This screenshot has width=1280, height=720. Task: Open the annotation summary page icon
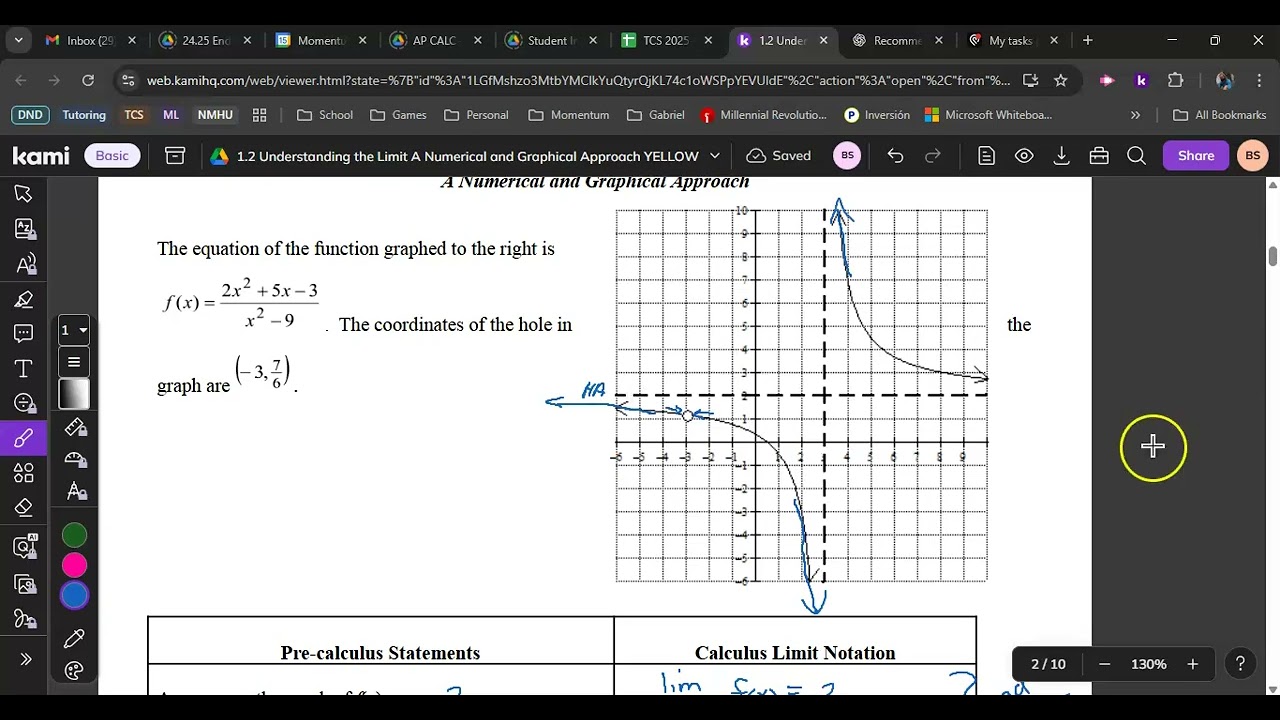987,156
